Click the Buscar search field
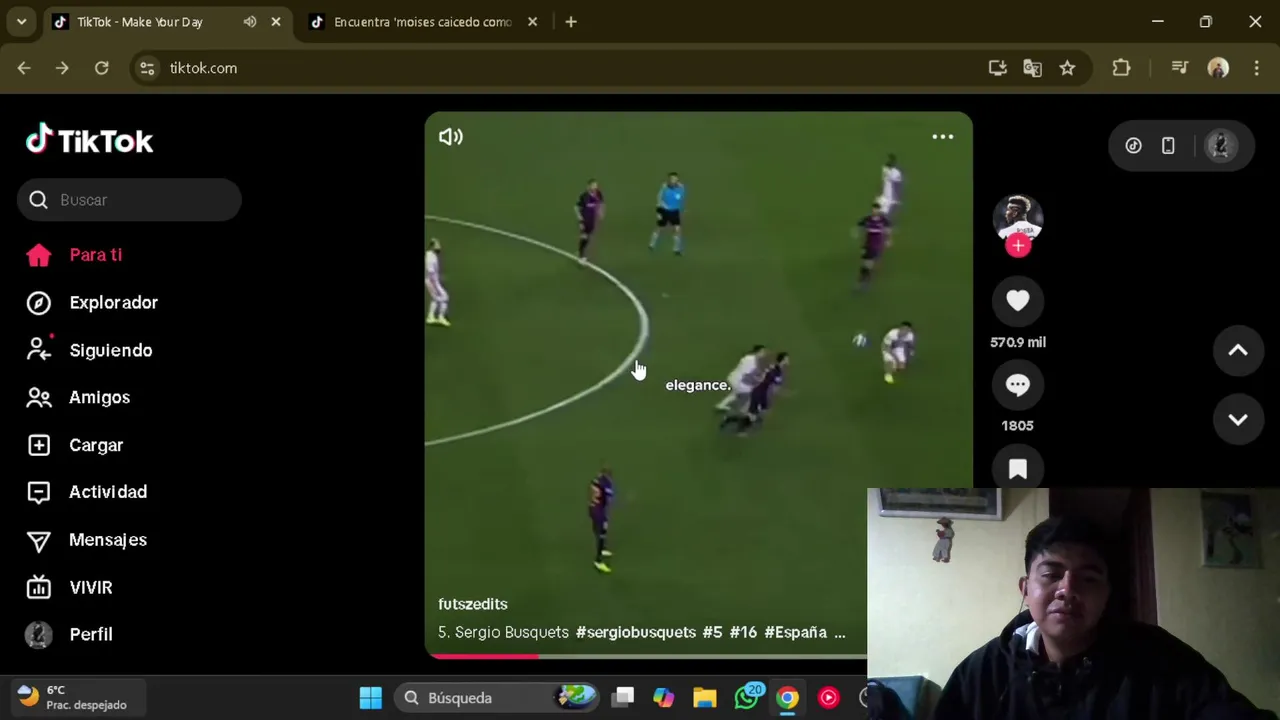1280x720 pixels. (x=129, y=200)
